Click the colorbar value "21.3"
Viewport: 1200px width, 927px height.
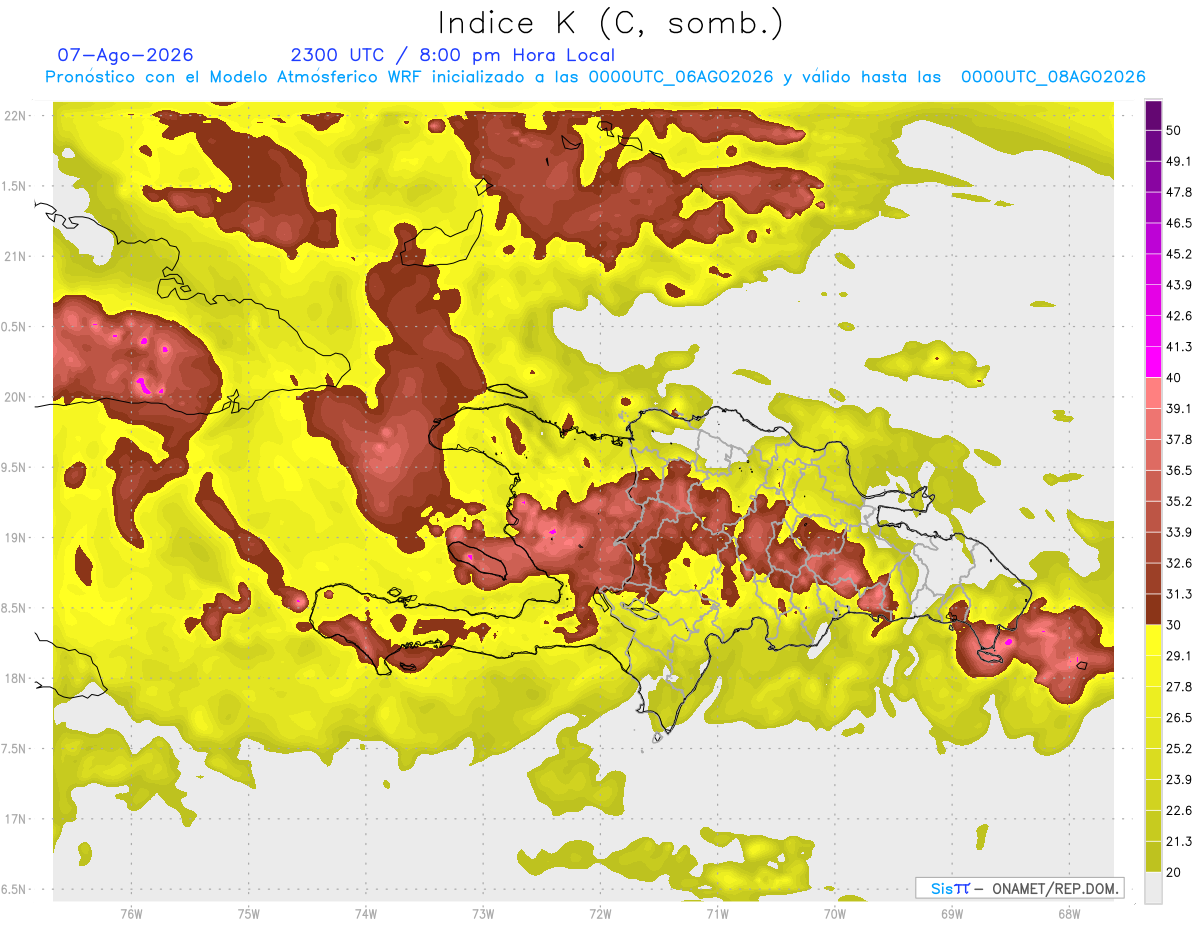click(1179, 841)
